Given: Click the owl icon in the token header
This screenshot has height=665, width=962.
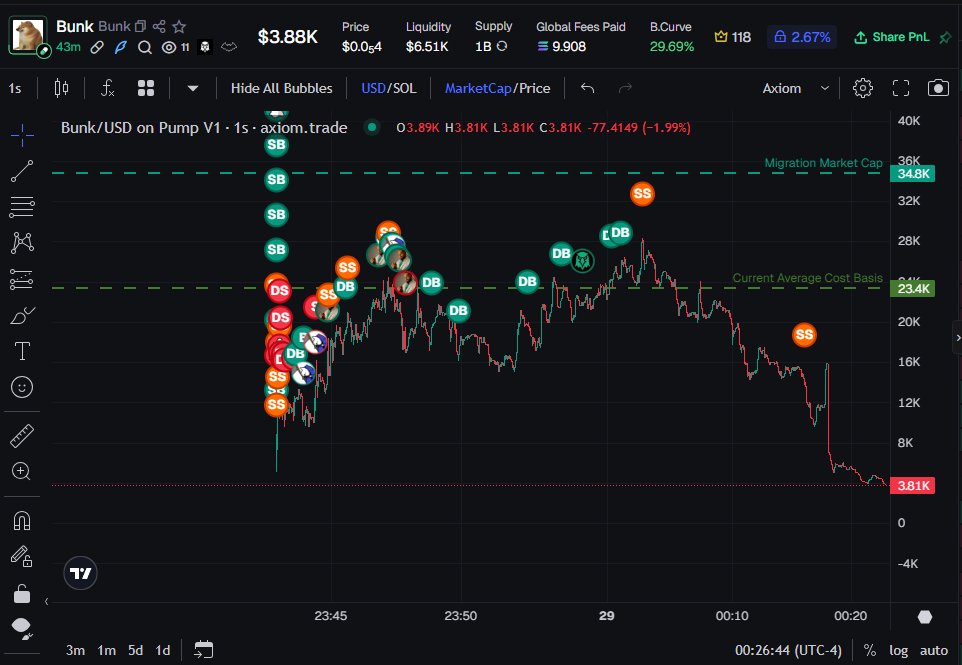Looking at the screenshot, I should (205, 47).
